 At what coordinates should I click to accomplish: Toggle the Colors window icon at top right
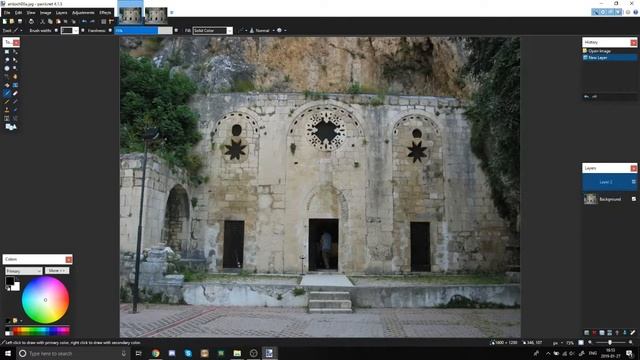[618, 12]
